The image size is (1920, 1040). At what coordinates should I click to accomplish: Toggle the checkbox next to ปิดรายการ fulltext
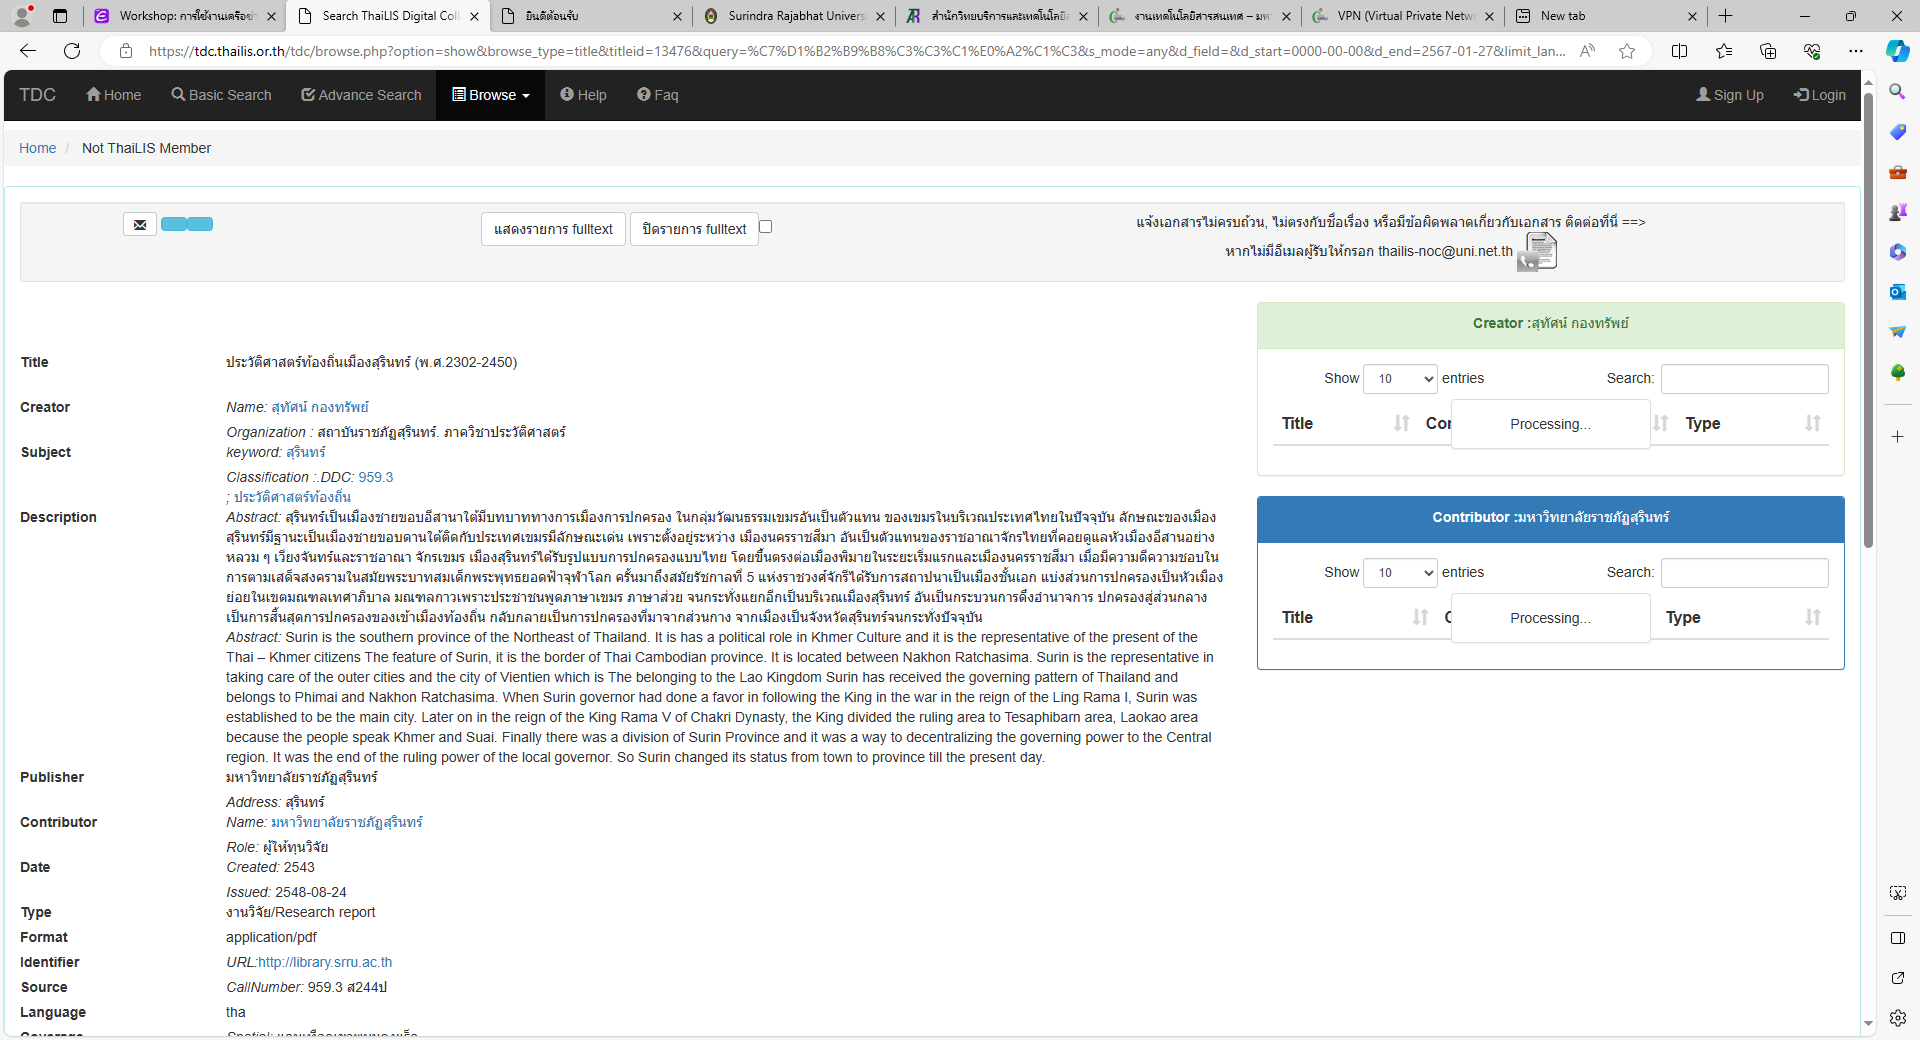coord(766,227)
